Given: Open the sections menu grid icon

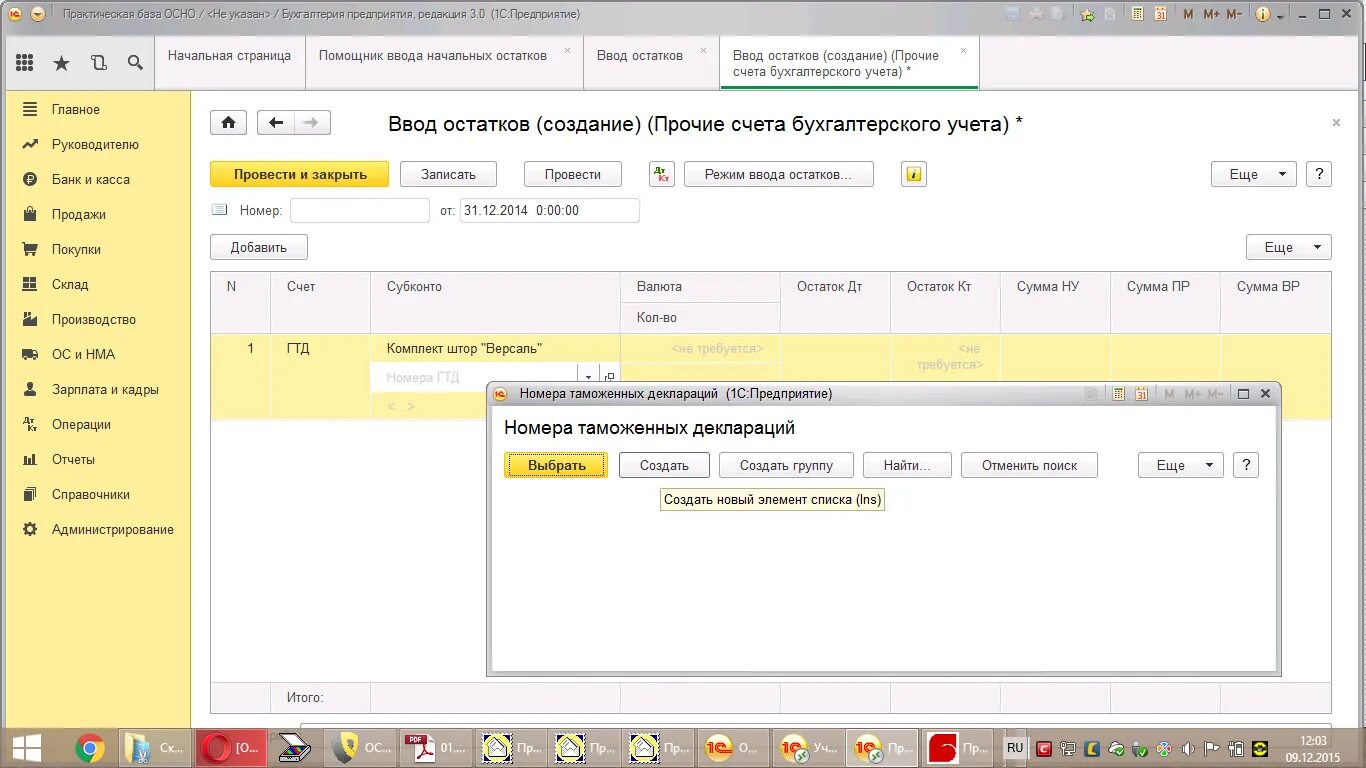Looking at the screenshot, I should 25,63.
